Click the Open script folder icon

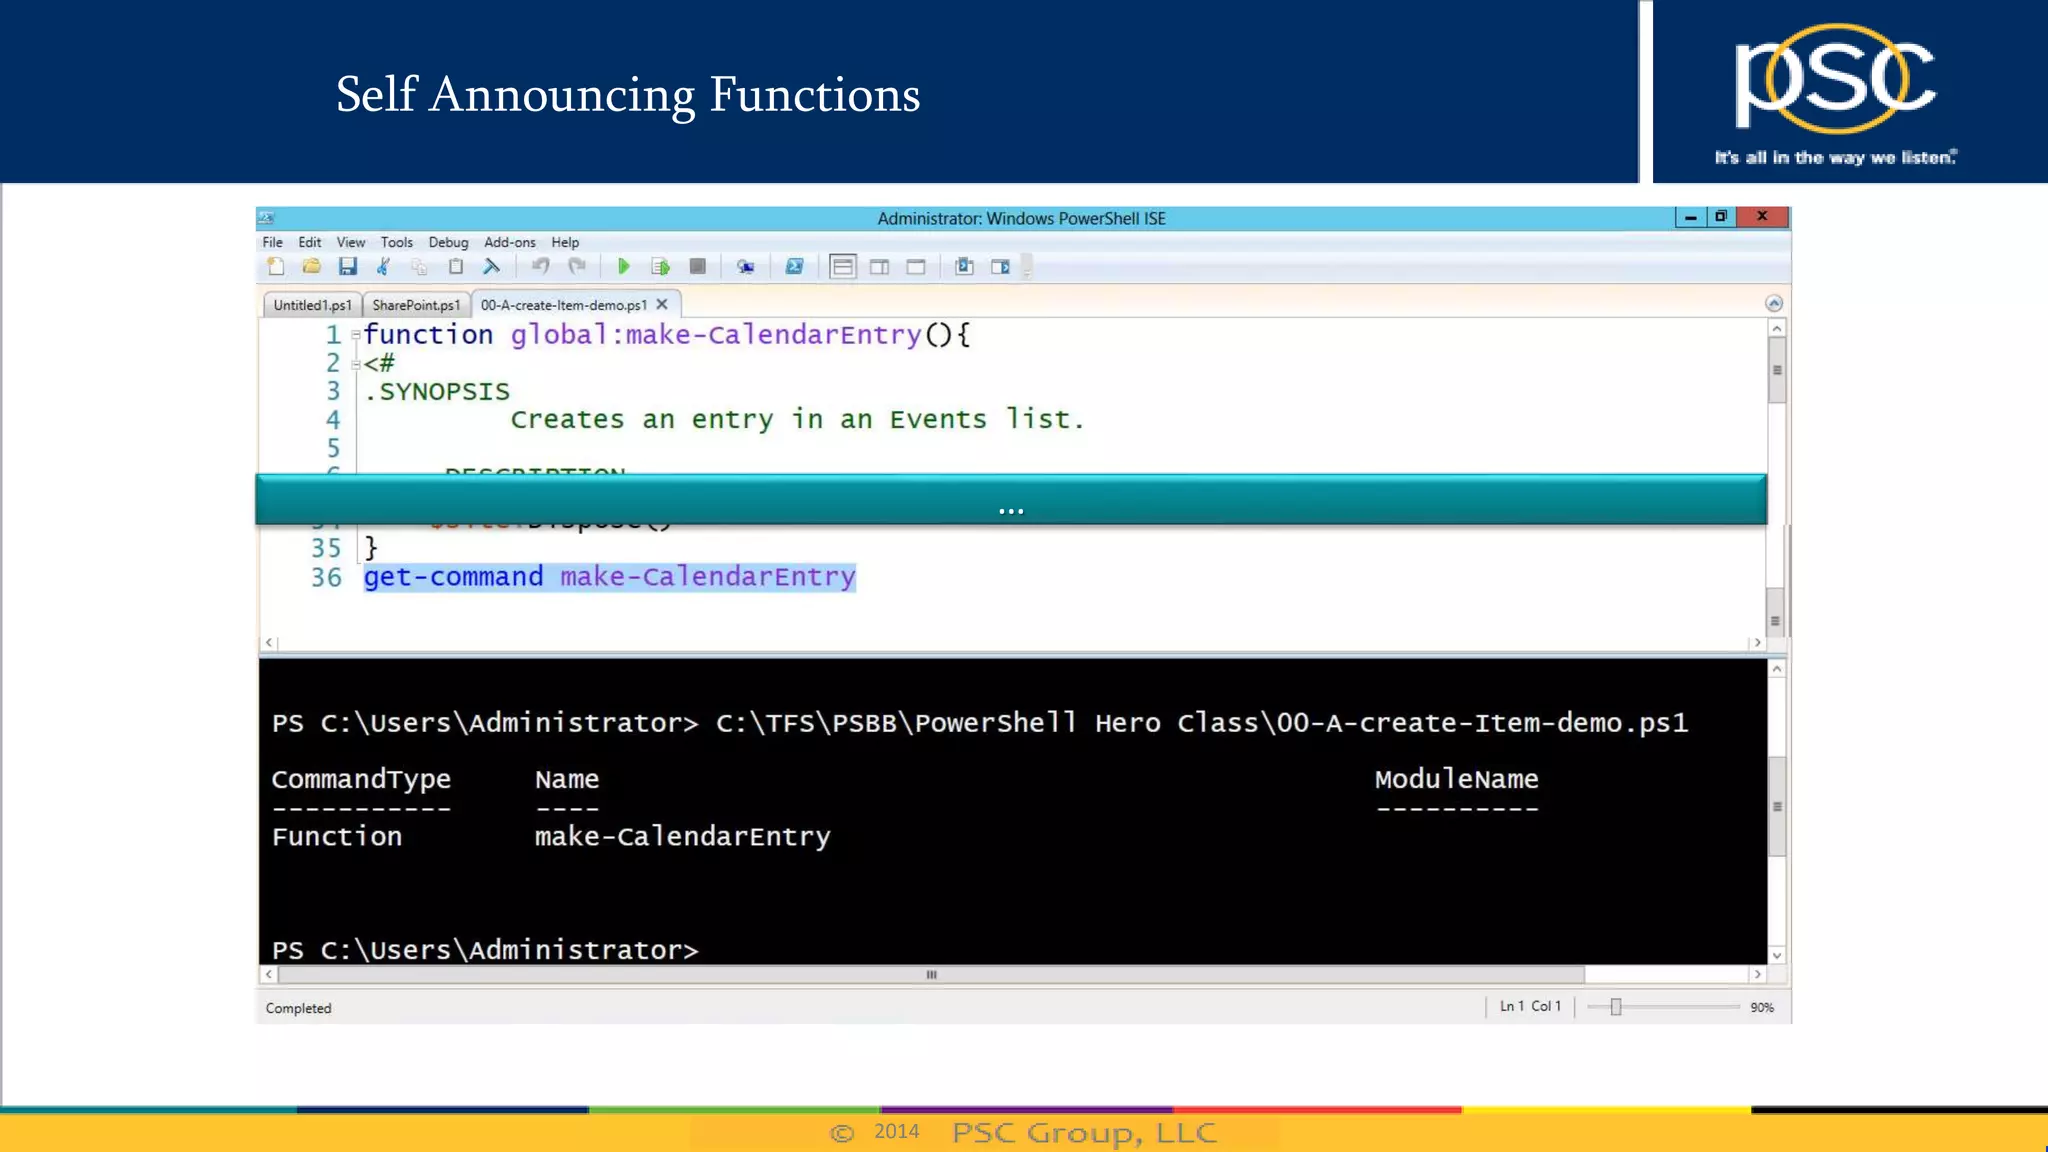[312, 266]
